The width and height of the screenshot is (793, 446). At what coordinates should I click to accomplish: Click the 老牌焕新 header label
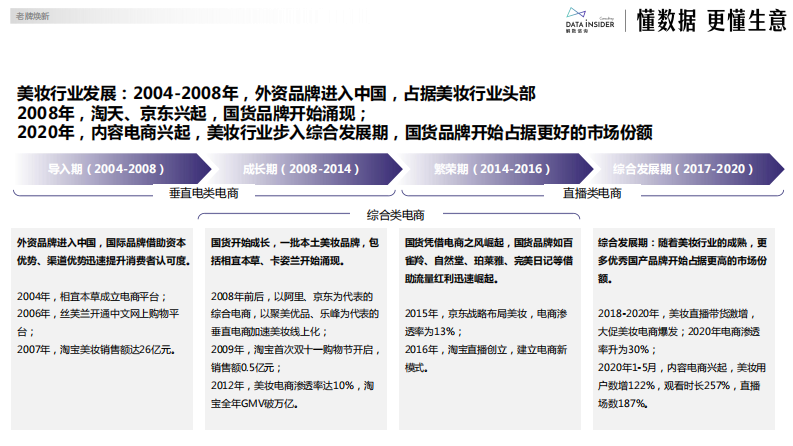tap(32, 16)
